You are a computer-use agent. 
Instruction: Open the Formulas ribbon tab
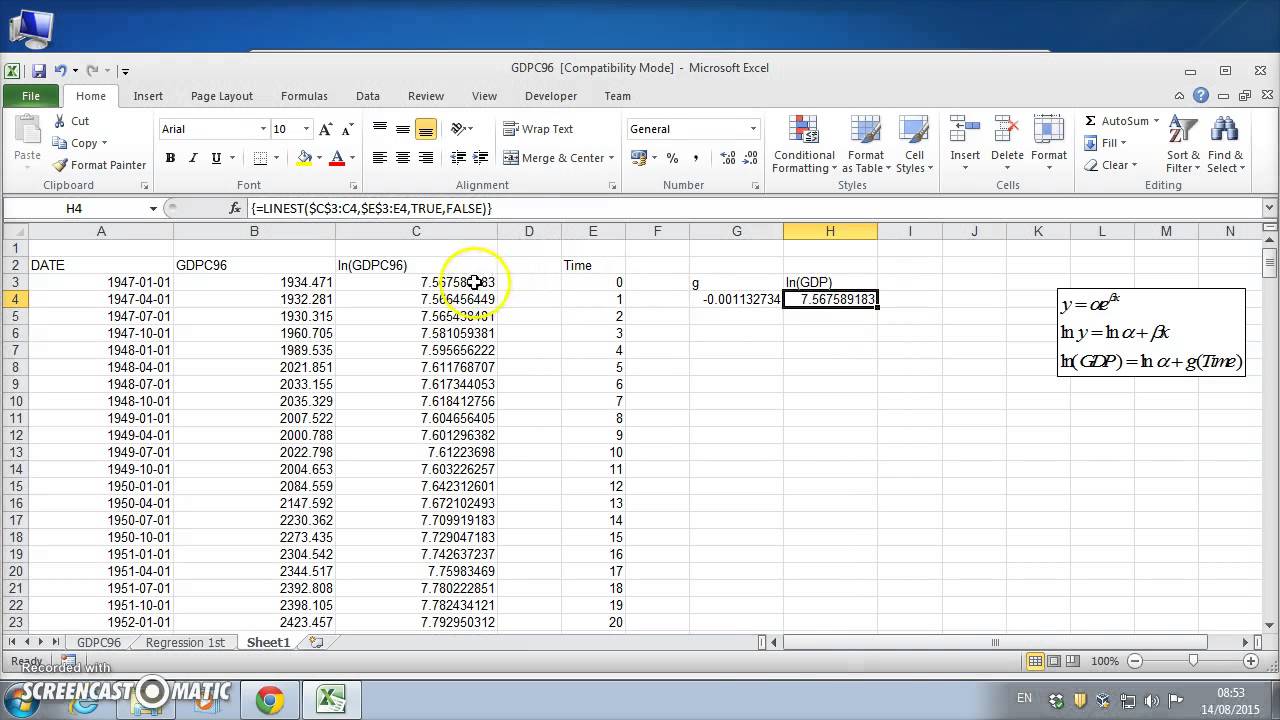[304, 96]
